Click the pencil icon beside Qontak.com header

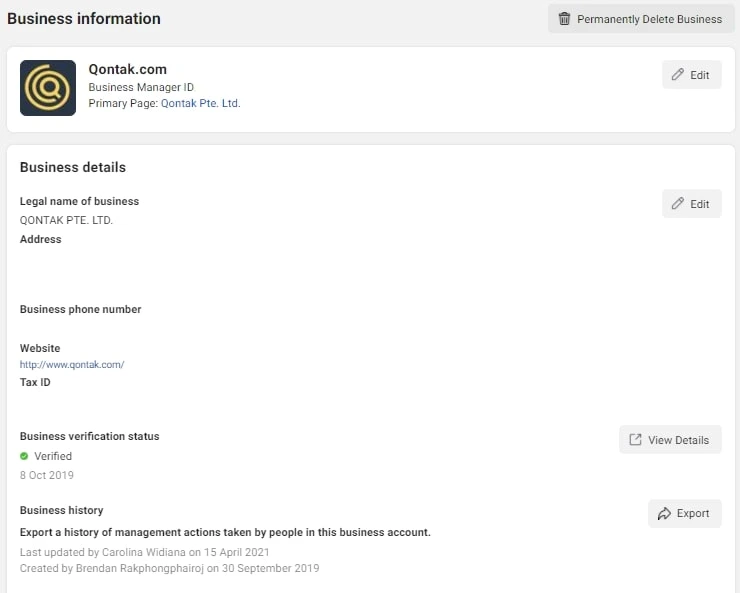tap(678, 75)
